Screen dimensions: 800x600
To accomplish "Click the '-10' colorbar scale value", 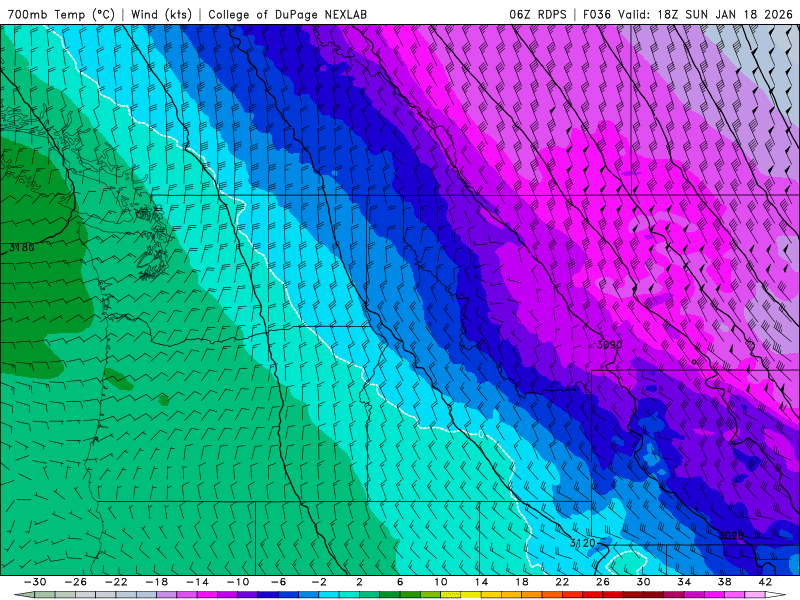I will [x=238, y=582].
